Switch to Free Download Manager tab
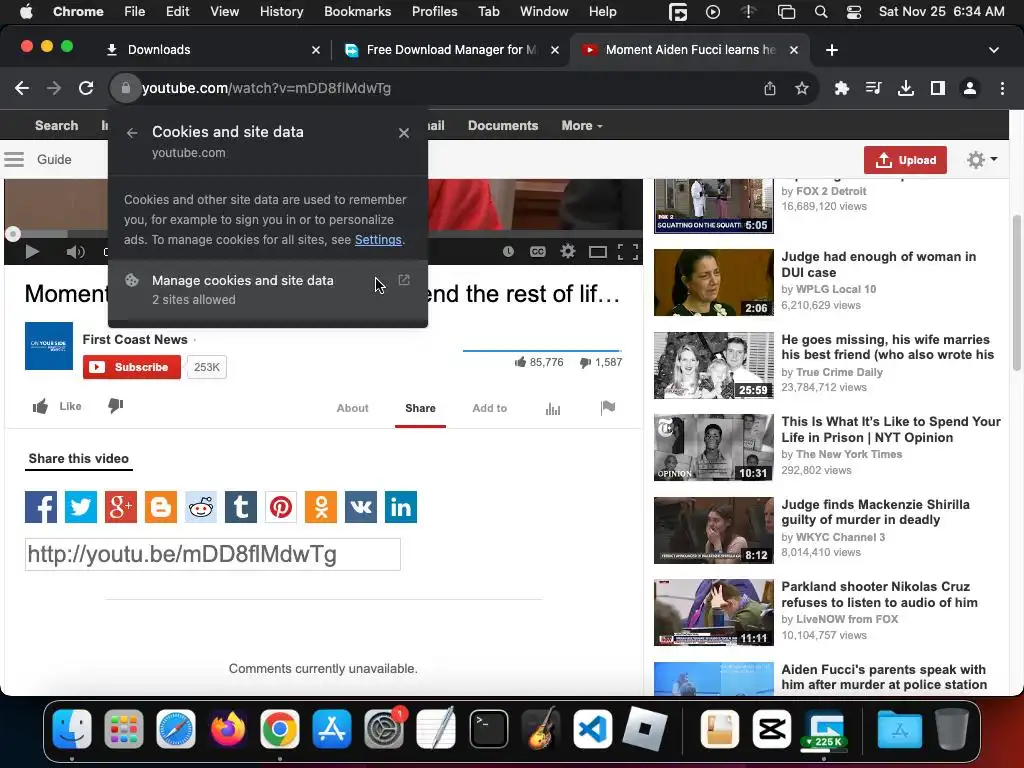 click(451, 50)
